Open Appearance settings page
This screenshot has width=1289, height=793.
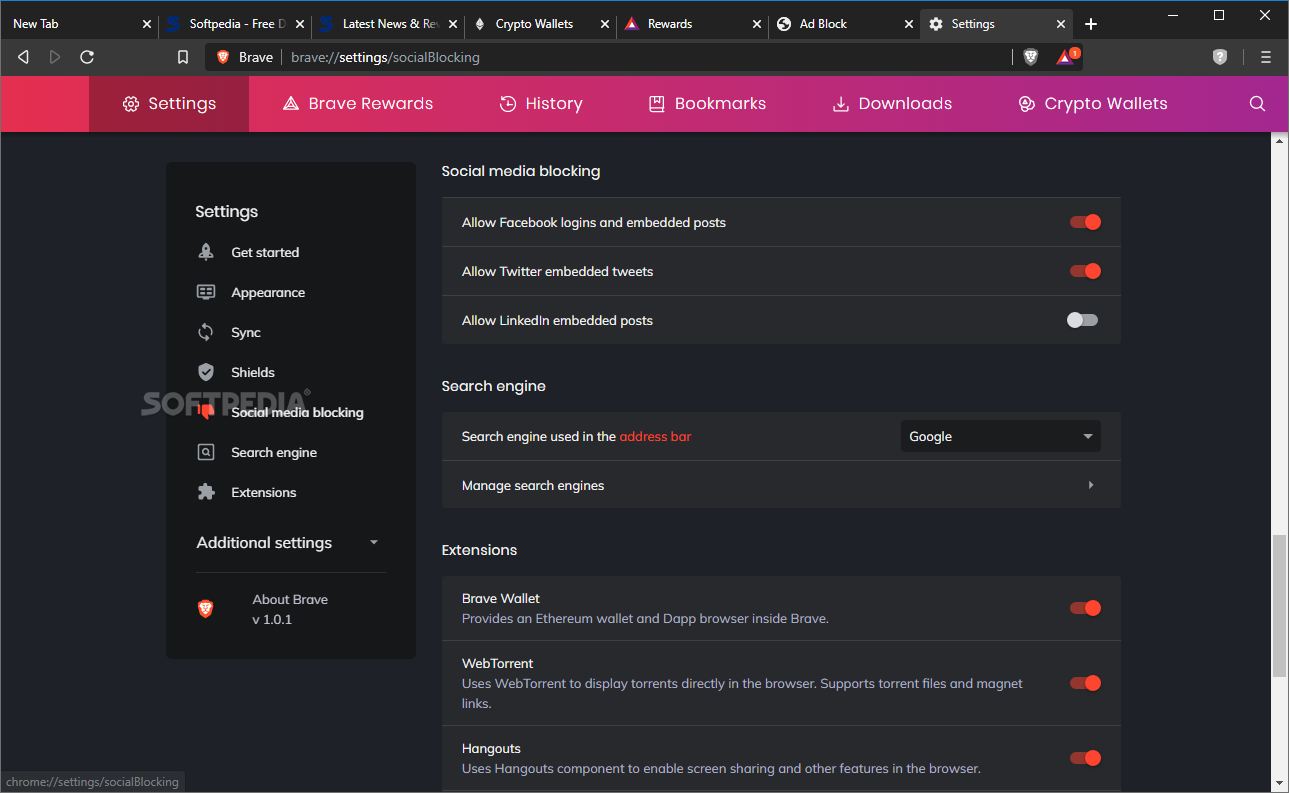click(x=268, y=292)
